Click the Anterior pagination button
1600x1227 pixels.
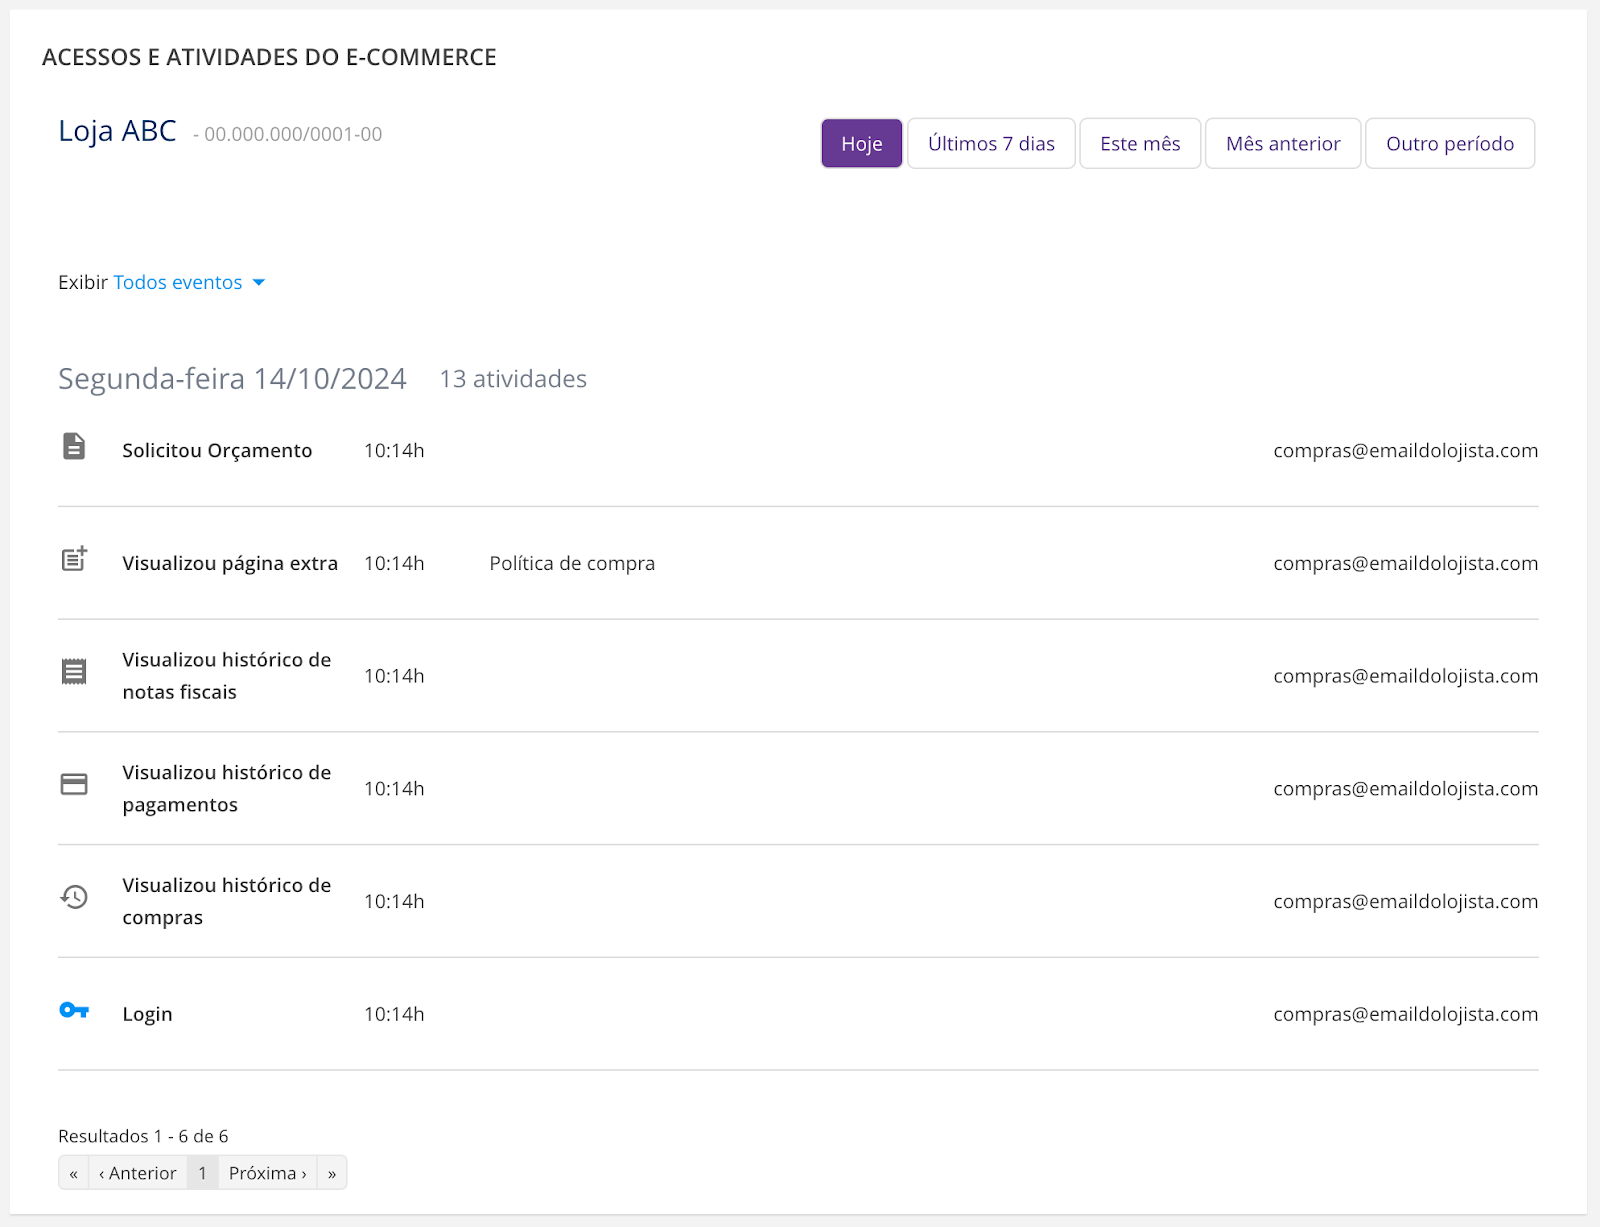[x=138, y=1173]
